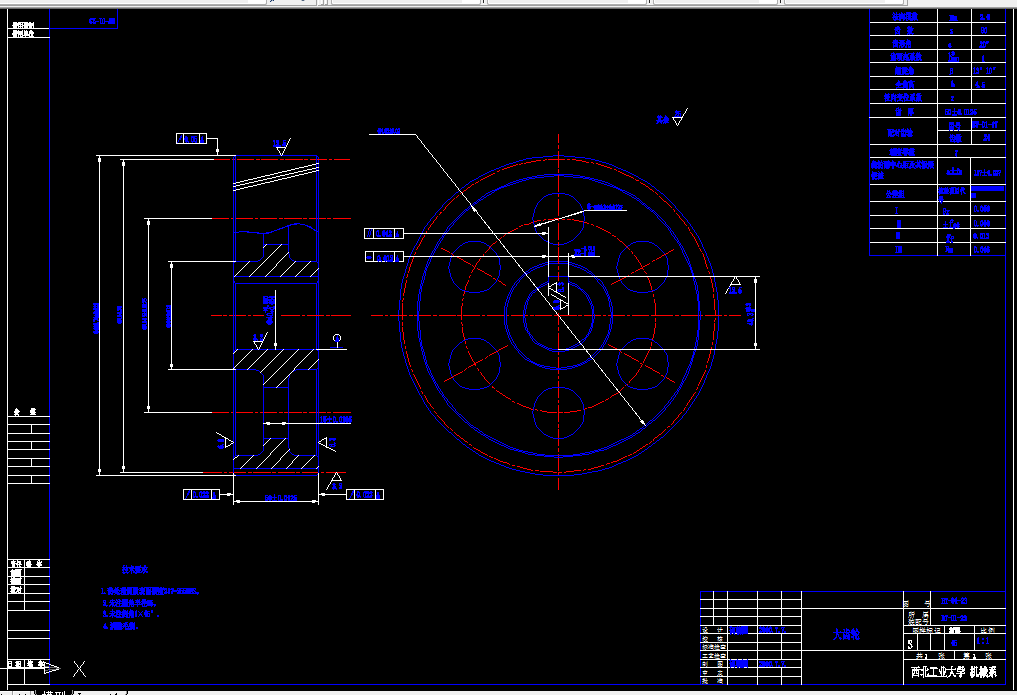This screenshot has height=695, width=1017.
Task: Select the date text in the 制图 row
Action: [772, 664]
